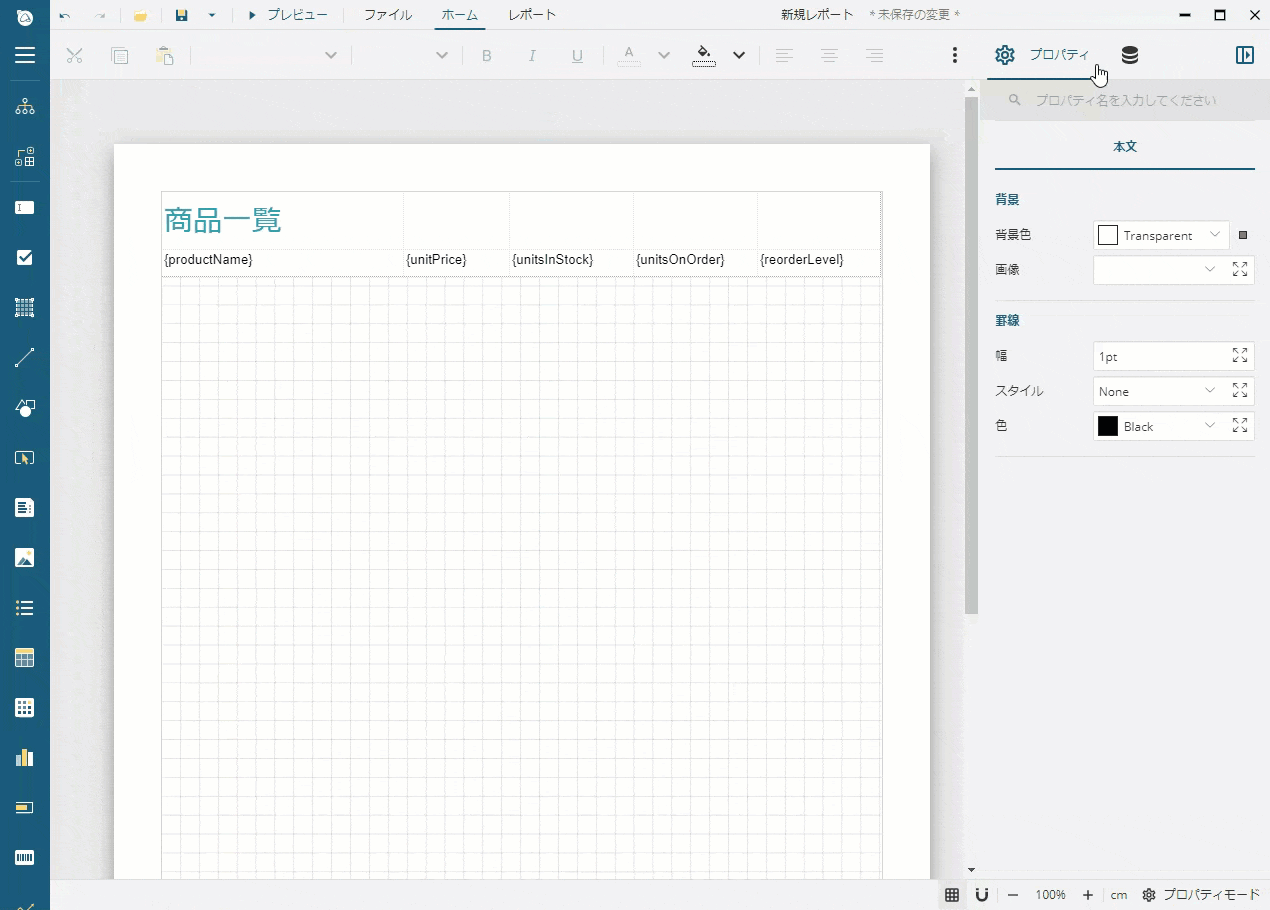Viewport: 1270px width, 910px height.
Task: Open the border style None dropdown
Action: pyautogui.click(x=1157, y=391)
